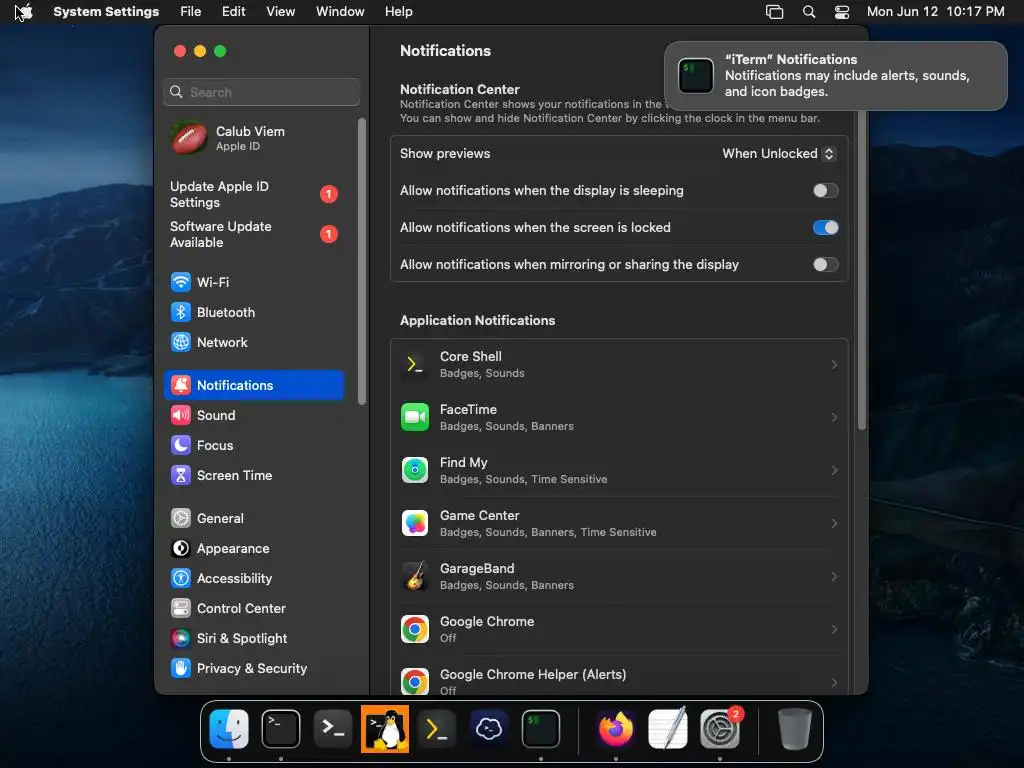Viewport: 1024px width, 768px height.
Task: Open the Control Center sidebar icon
Action: point(181,609)
